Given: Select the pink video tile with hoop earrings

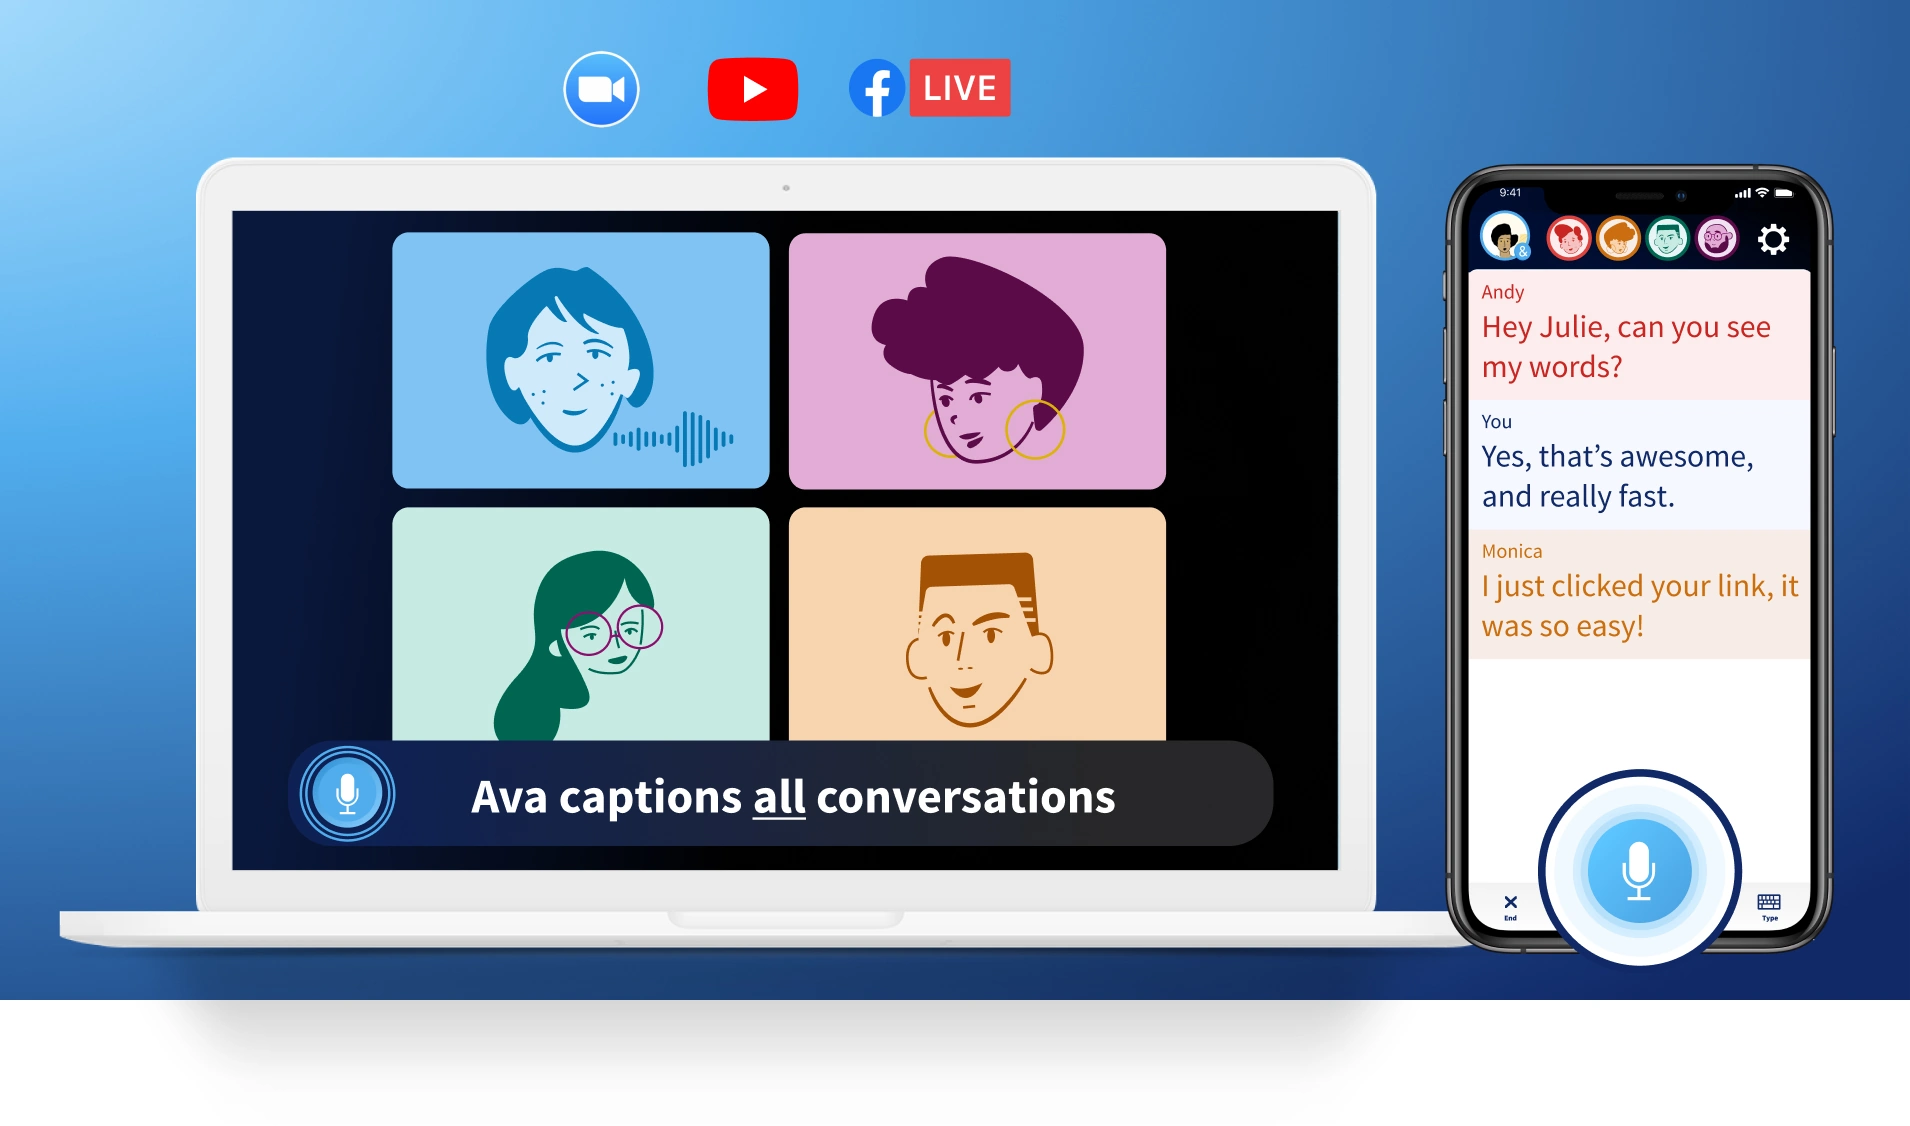Looking at the screenshot, I should point(977,360).
